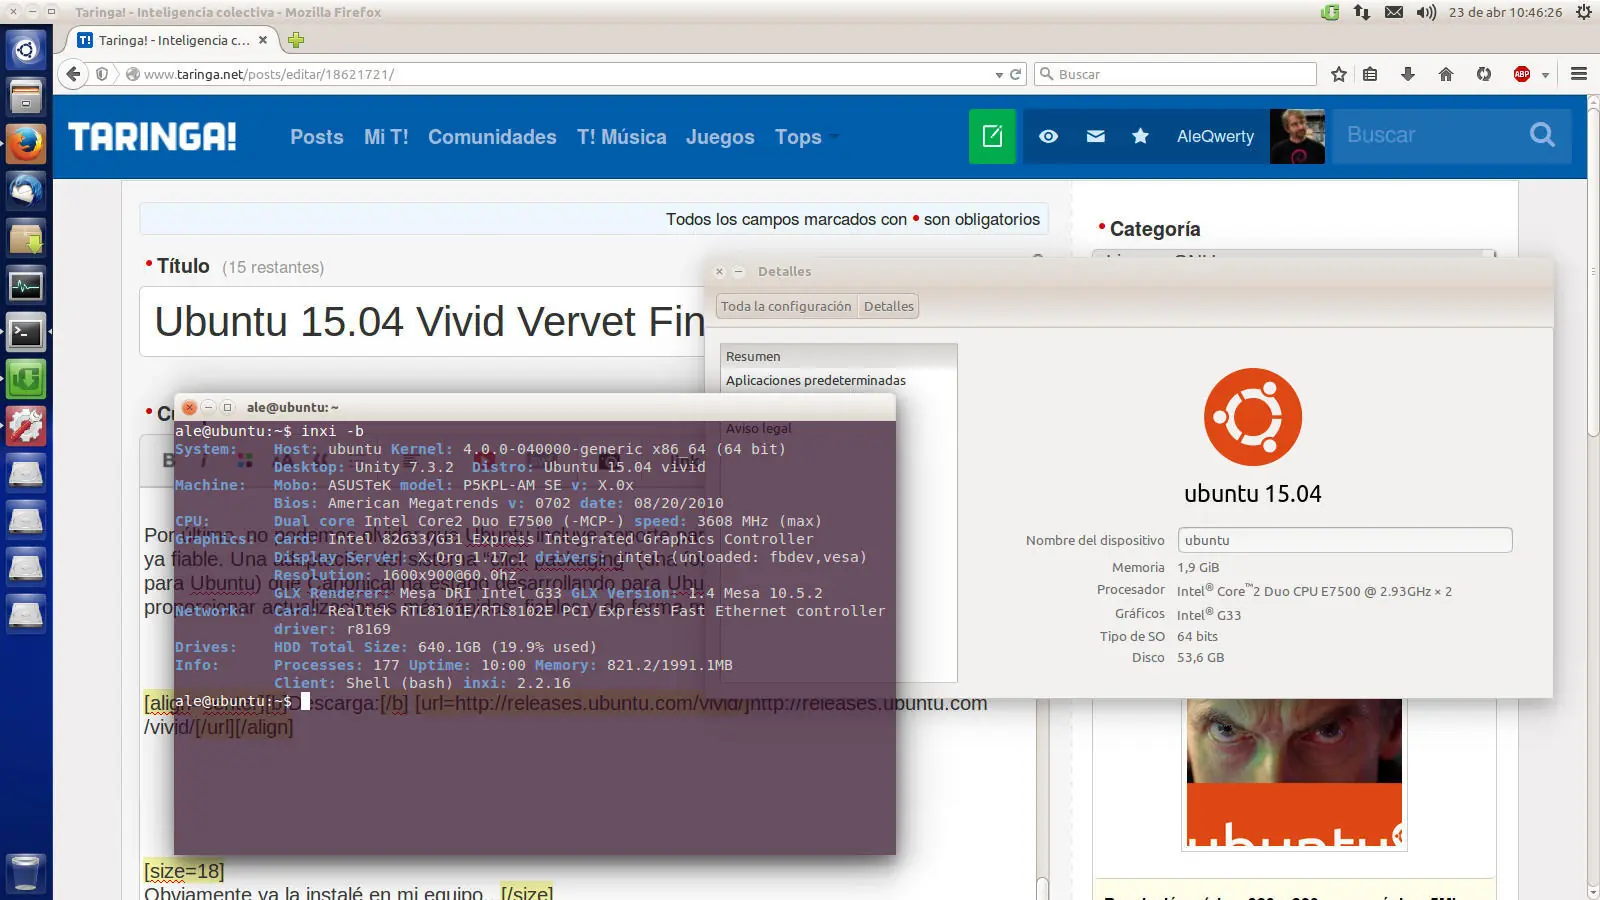Click the green create post icon on Taringa
This screenshot has height=900, width=1600.
point(992,136)
